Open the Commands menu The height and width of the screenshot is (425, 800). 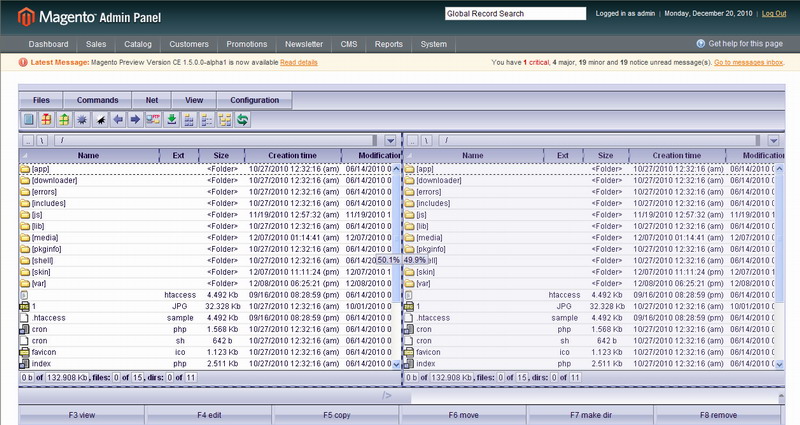tap(97, 100)
